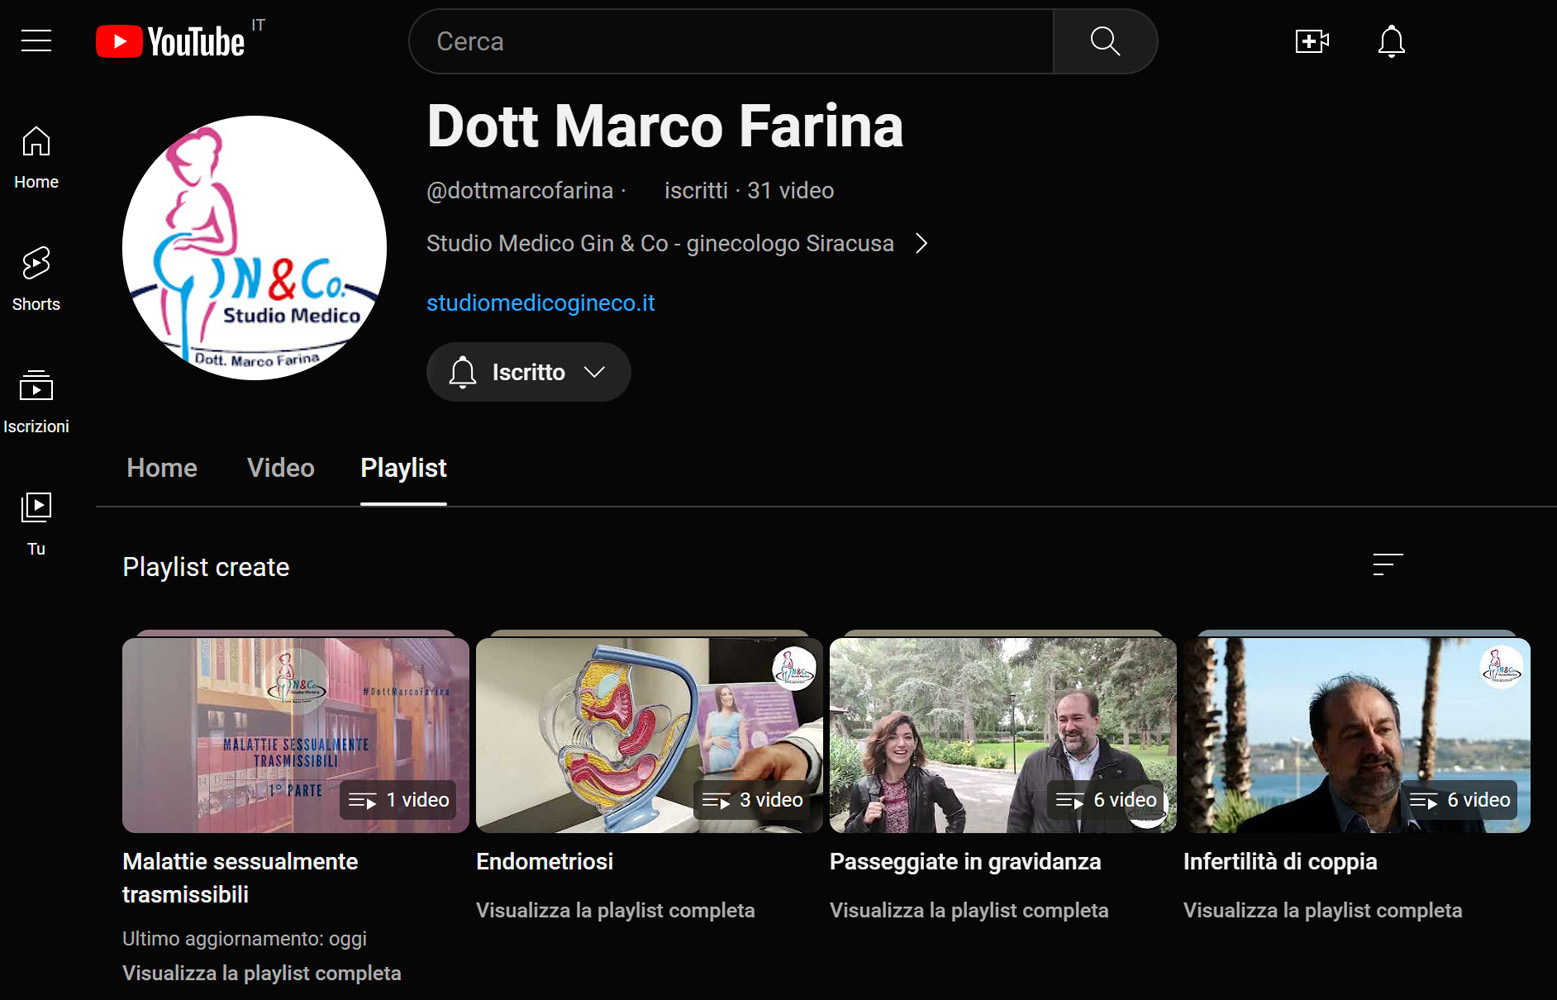Open the Create video icon
Image resolution: width=1557 pixels, height=1000 pixels.
(1311, 41)
